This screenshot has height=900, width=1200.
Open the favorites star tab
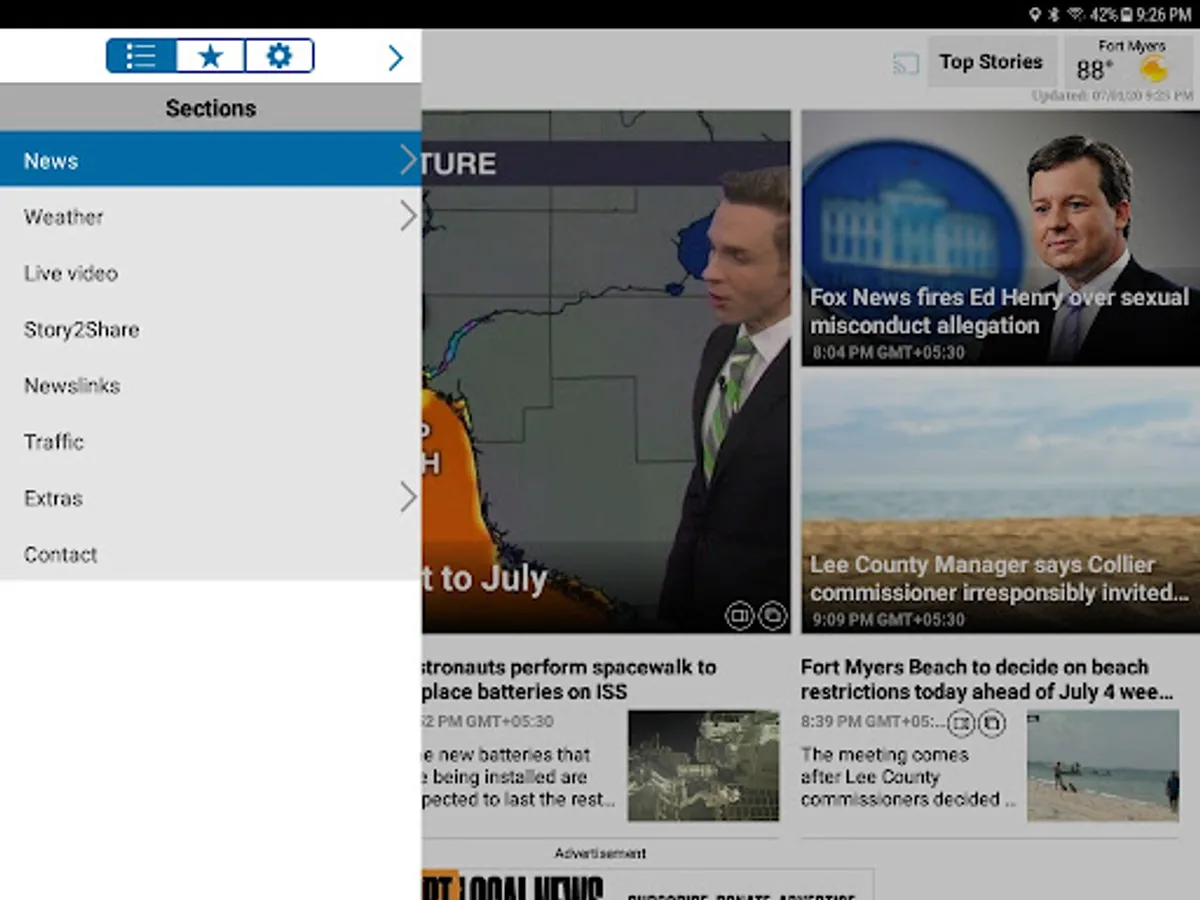click(210, 56)
